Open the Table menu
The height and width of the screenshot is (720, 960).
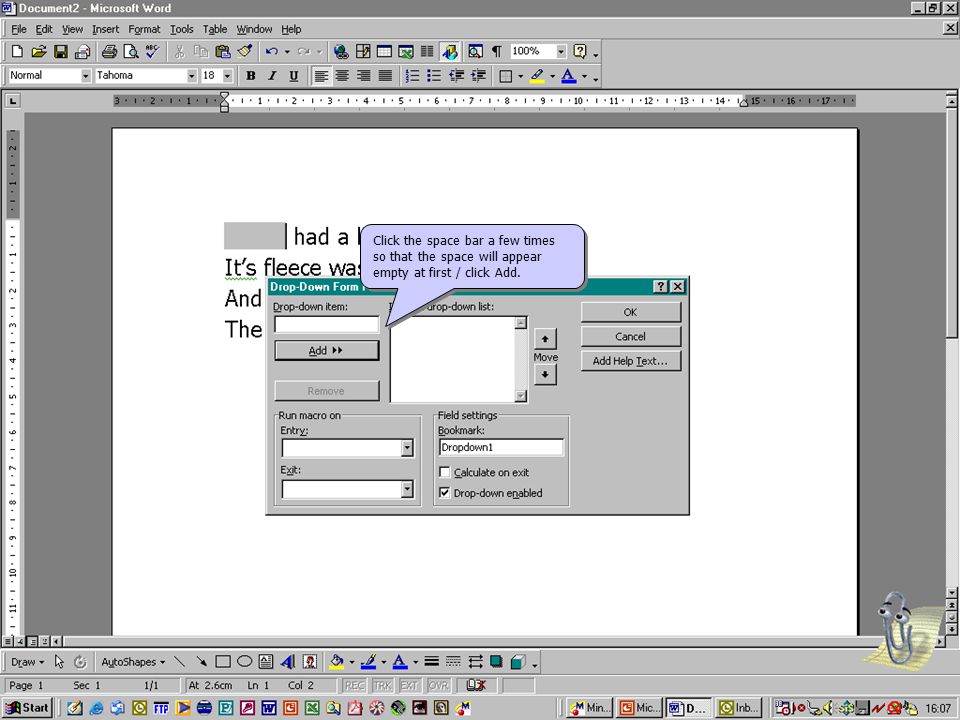pos(215,29)
